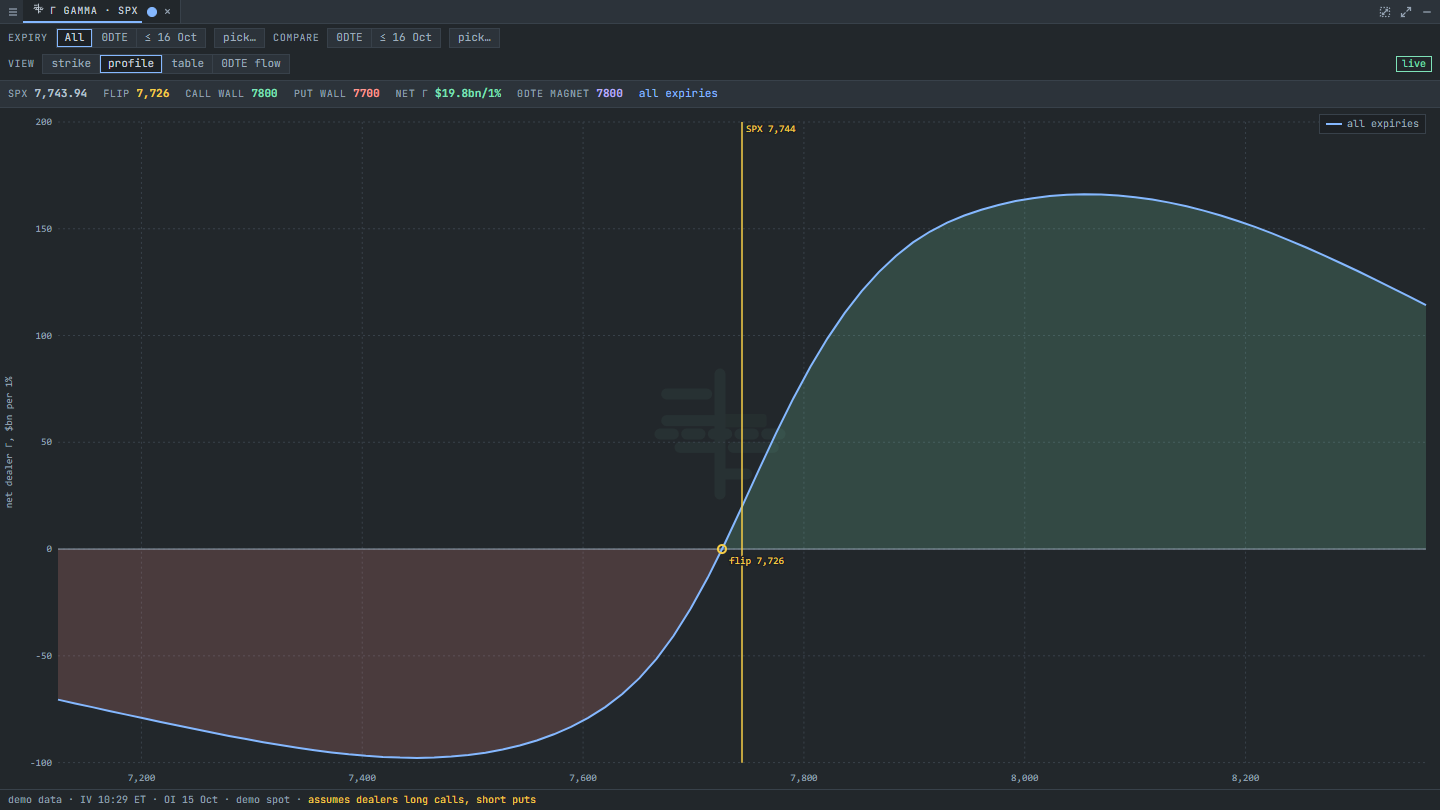The width and height of the screenshot is (1440, 810).
Task: Click the NET Γ $19.8bn/1% stat
Action: [448, 94]
